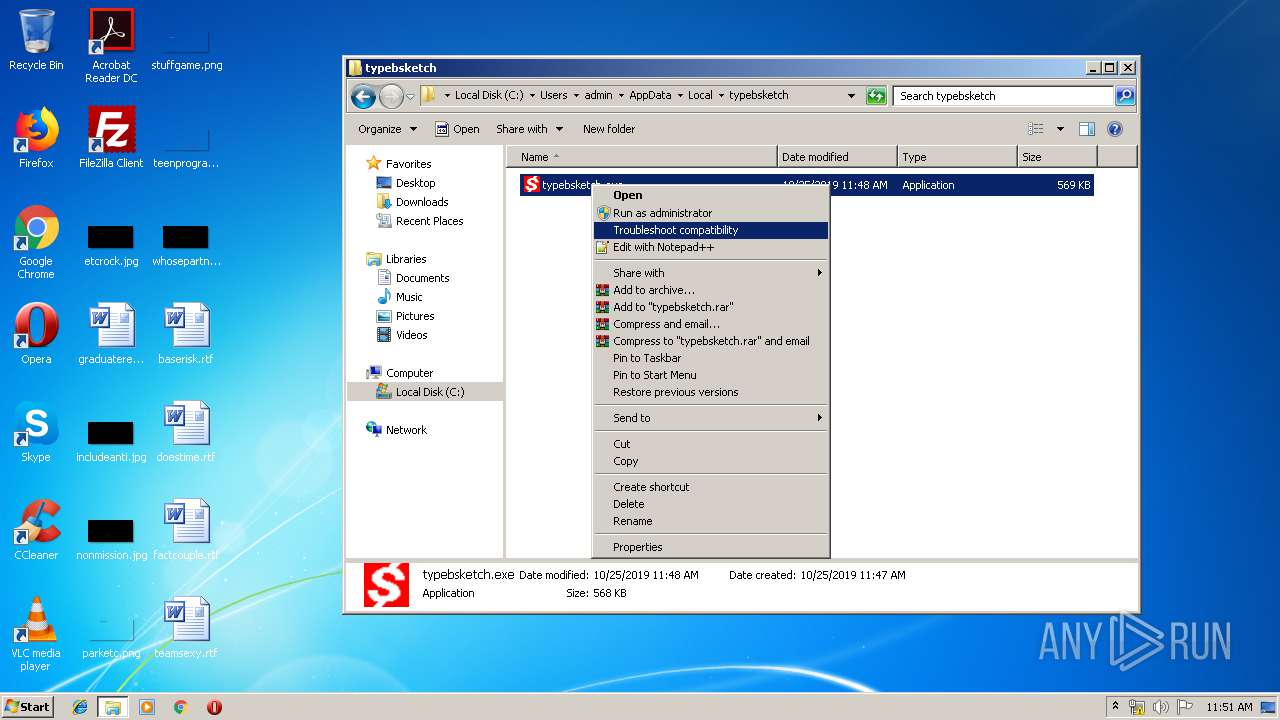Sort by Date modified column header
1280x720 pixels.
point(837,157)
